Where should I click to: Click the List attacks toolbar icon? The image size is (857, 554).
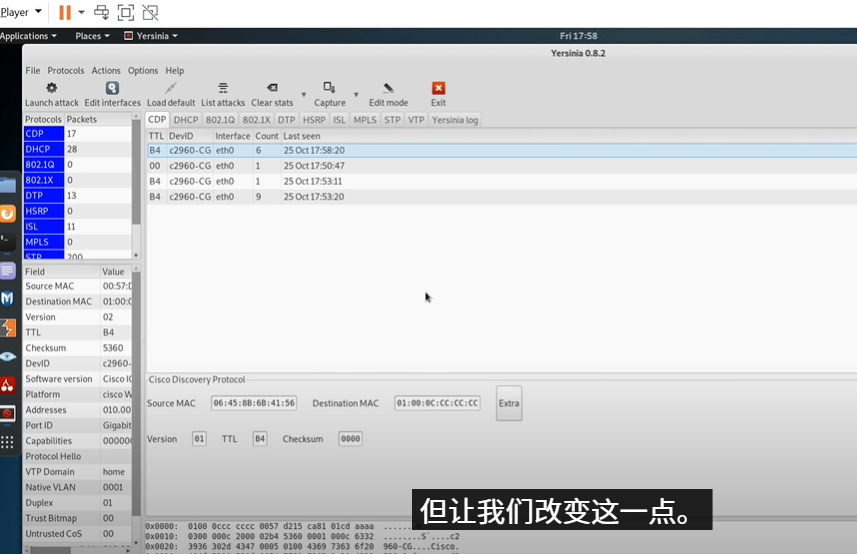click(x=222, y=88)
